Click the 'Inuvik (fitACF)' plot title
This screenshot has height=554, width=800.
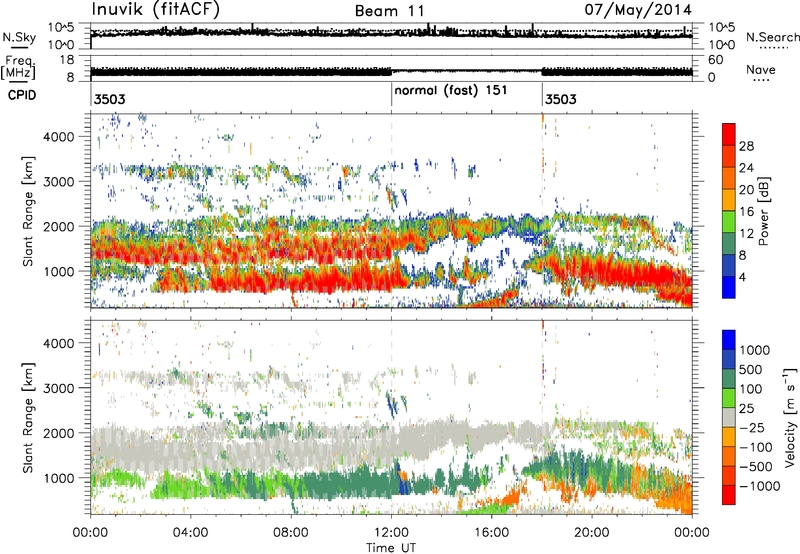pyautogui.click(x=156, y=10)
